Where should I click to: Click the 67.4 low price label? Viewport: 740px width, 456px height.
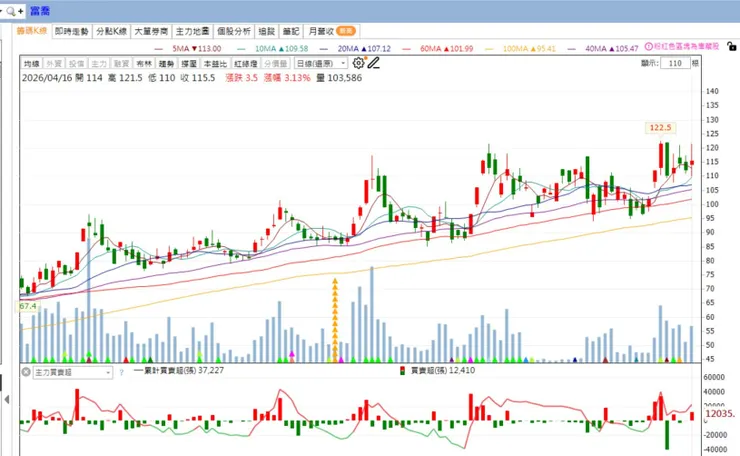(28, 306)
